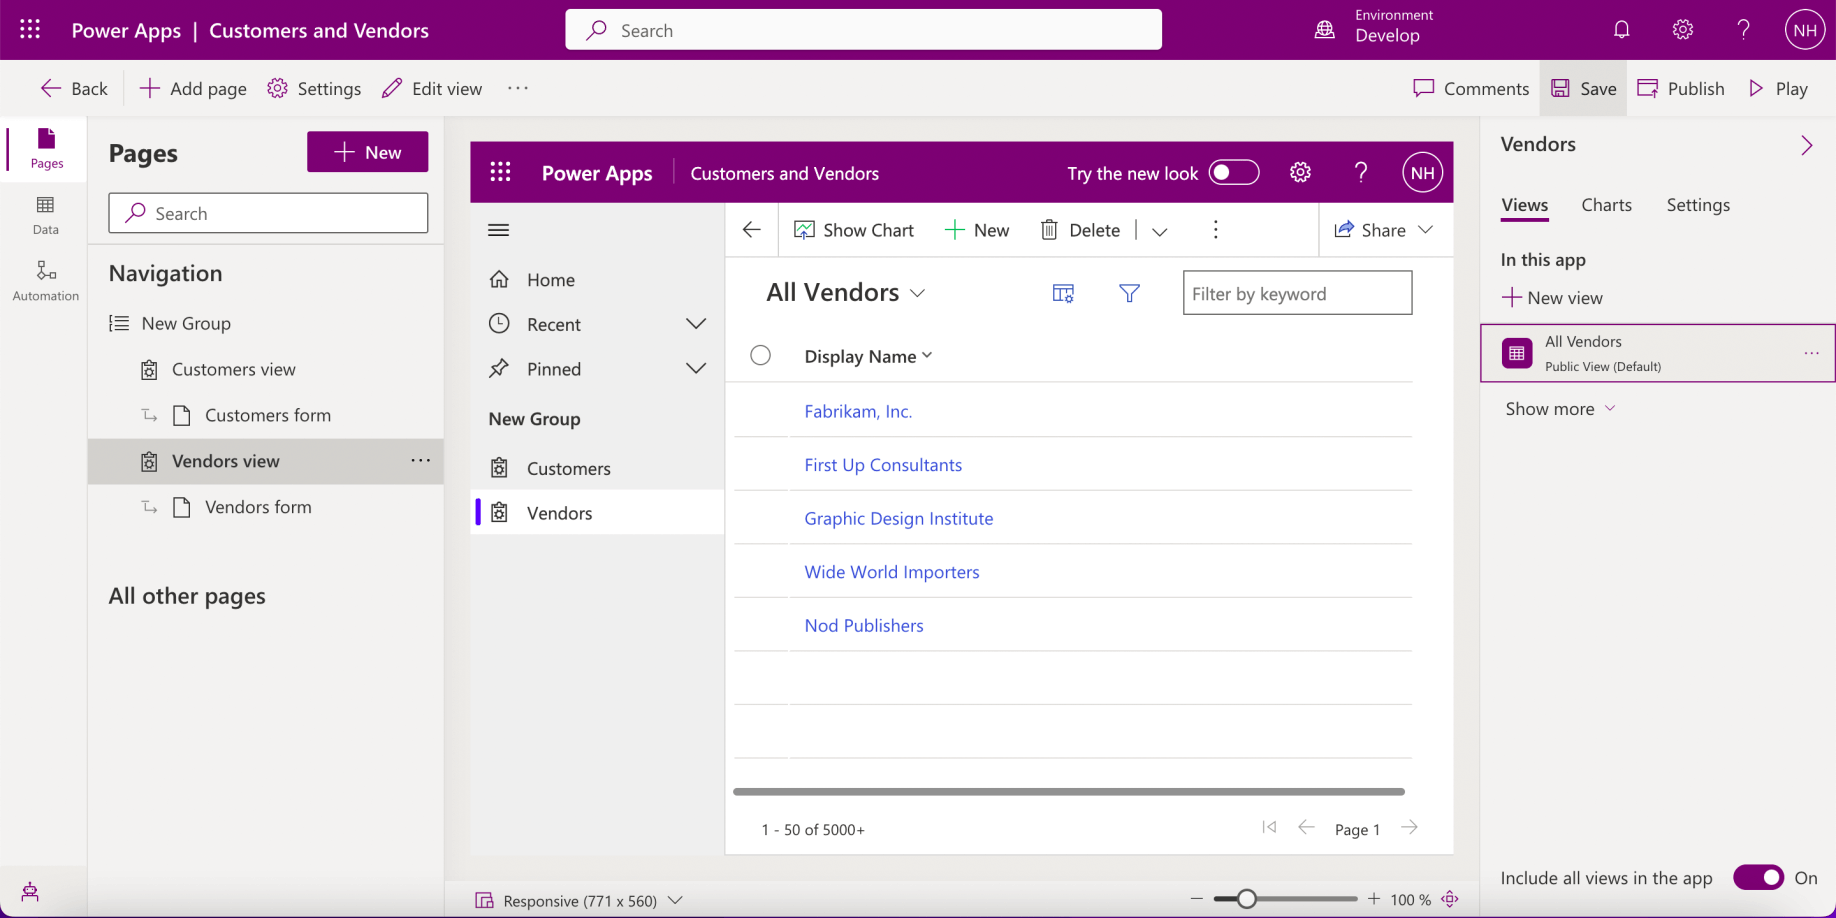Switch to the Charts tab

1606,205
